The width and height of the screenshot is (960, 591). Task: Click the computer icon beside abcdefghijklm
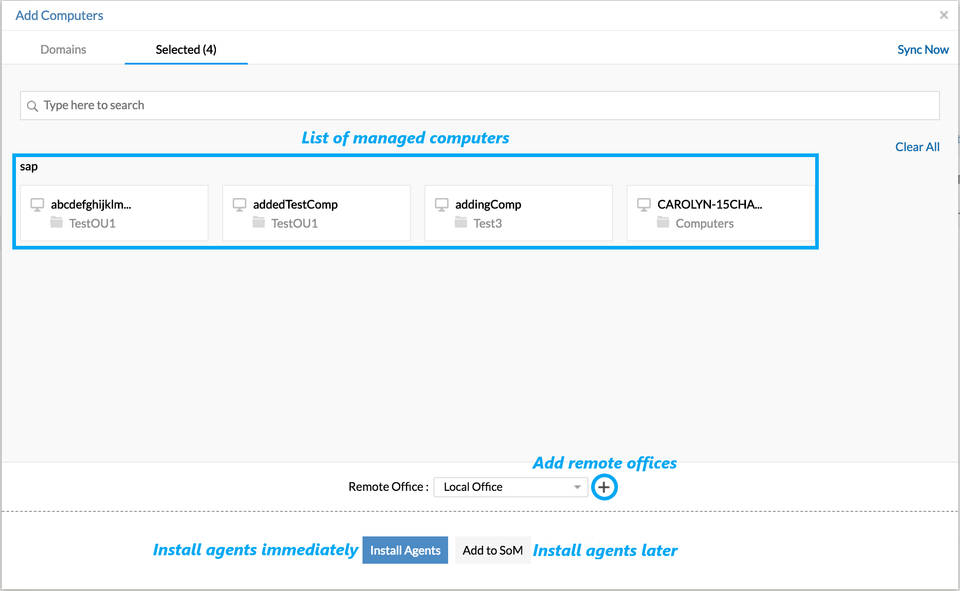[38, 204]
